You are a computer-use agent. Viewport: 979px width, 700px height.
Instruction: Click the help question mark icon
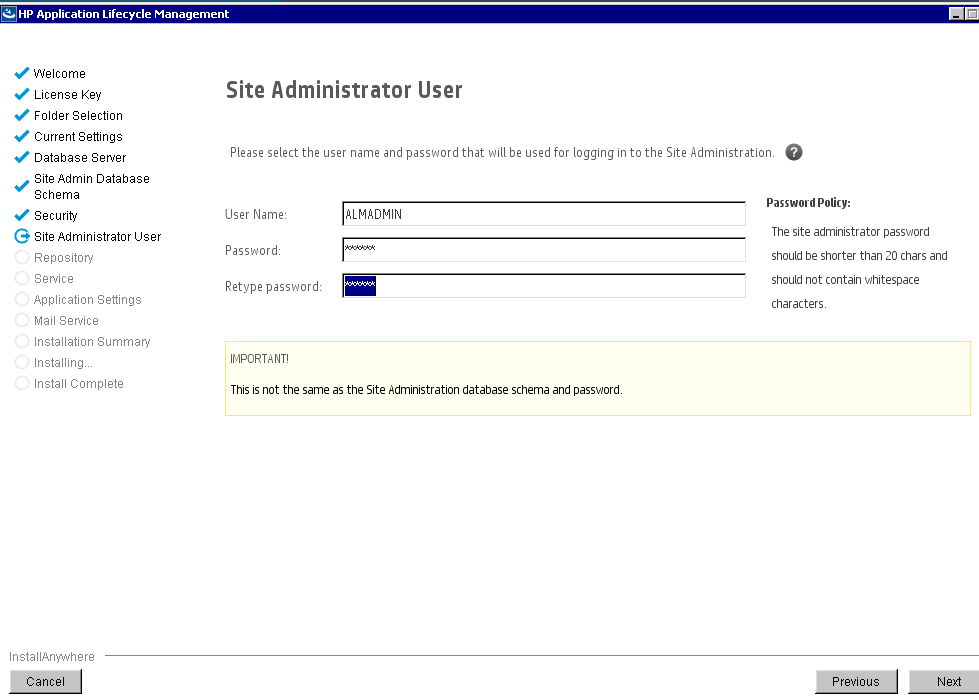(x=794, y=152)
